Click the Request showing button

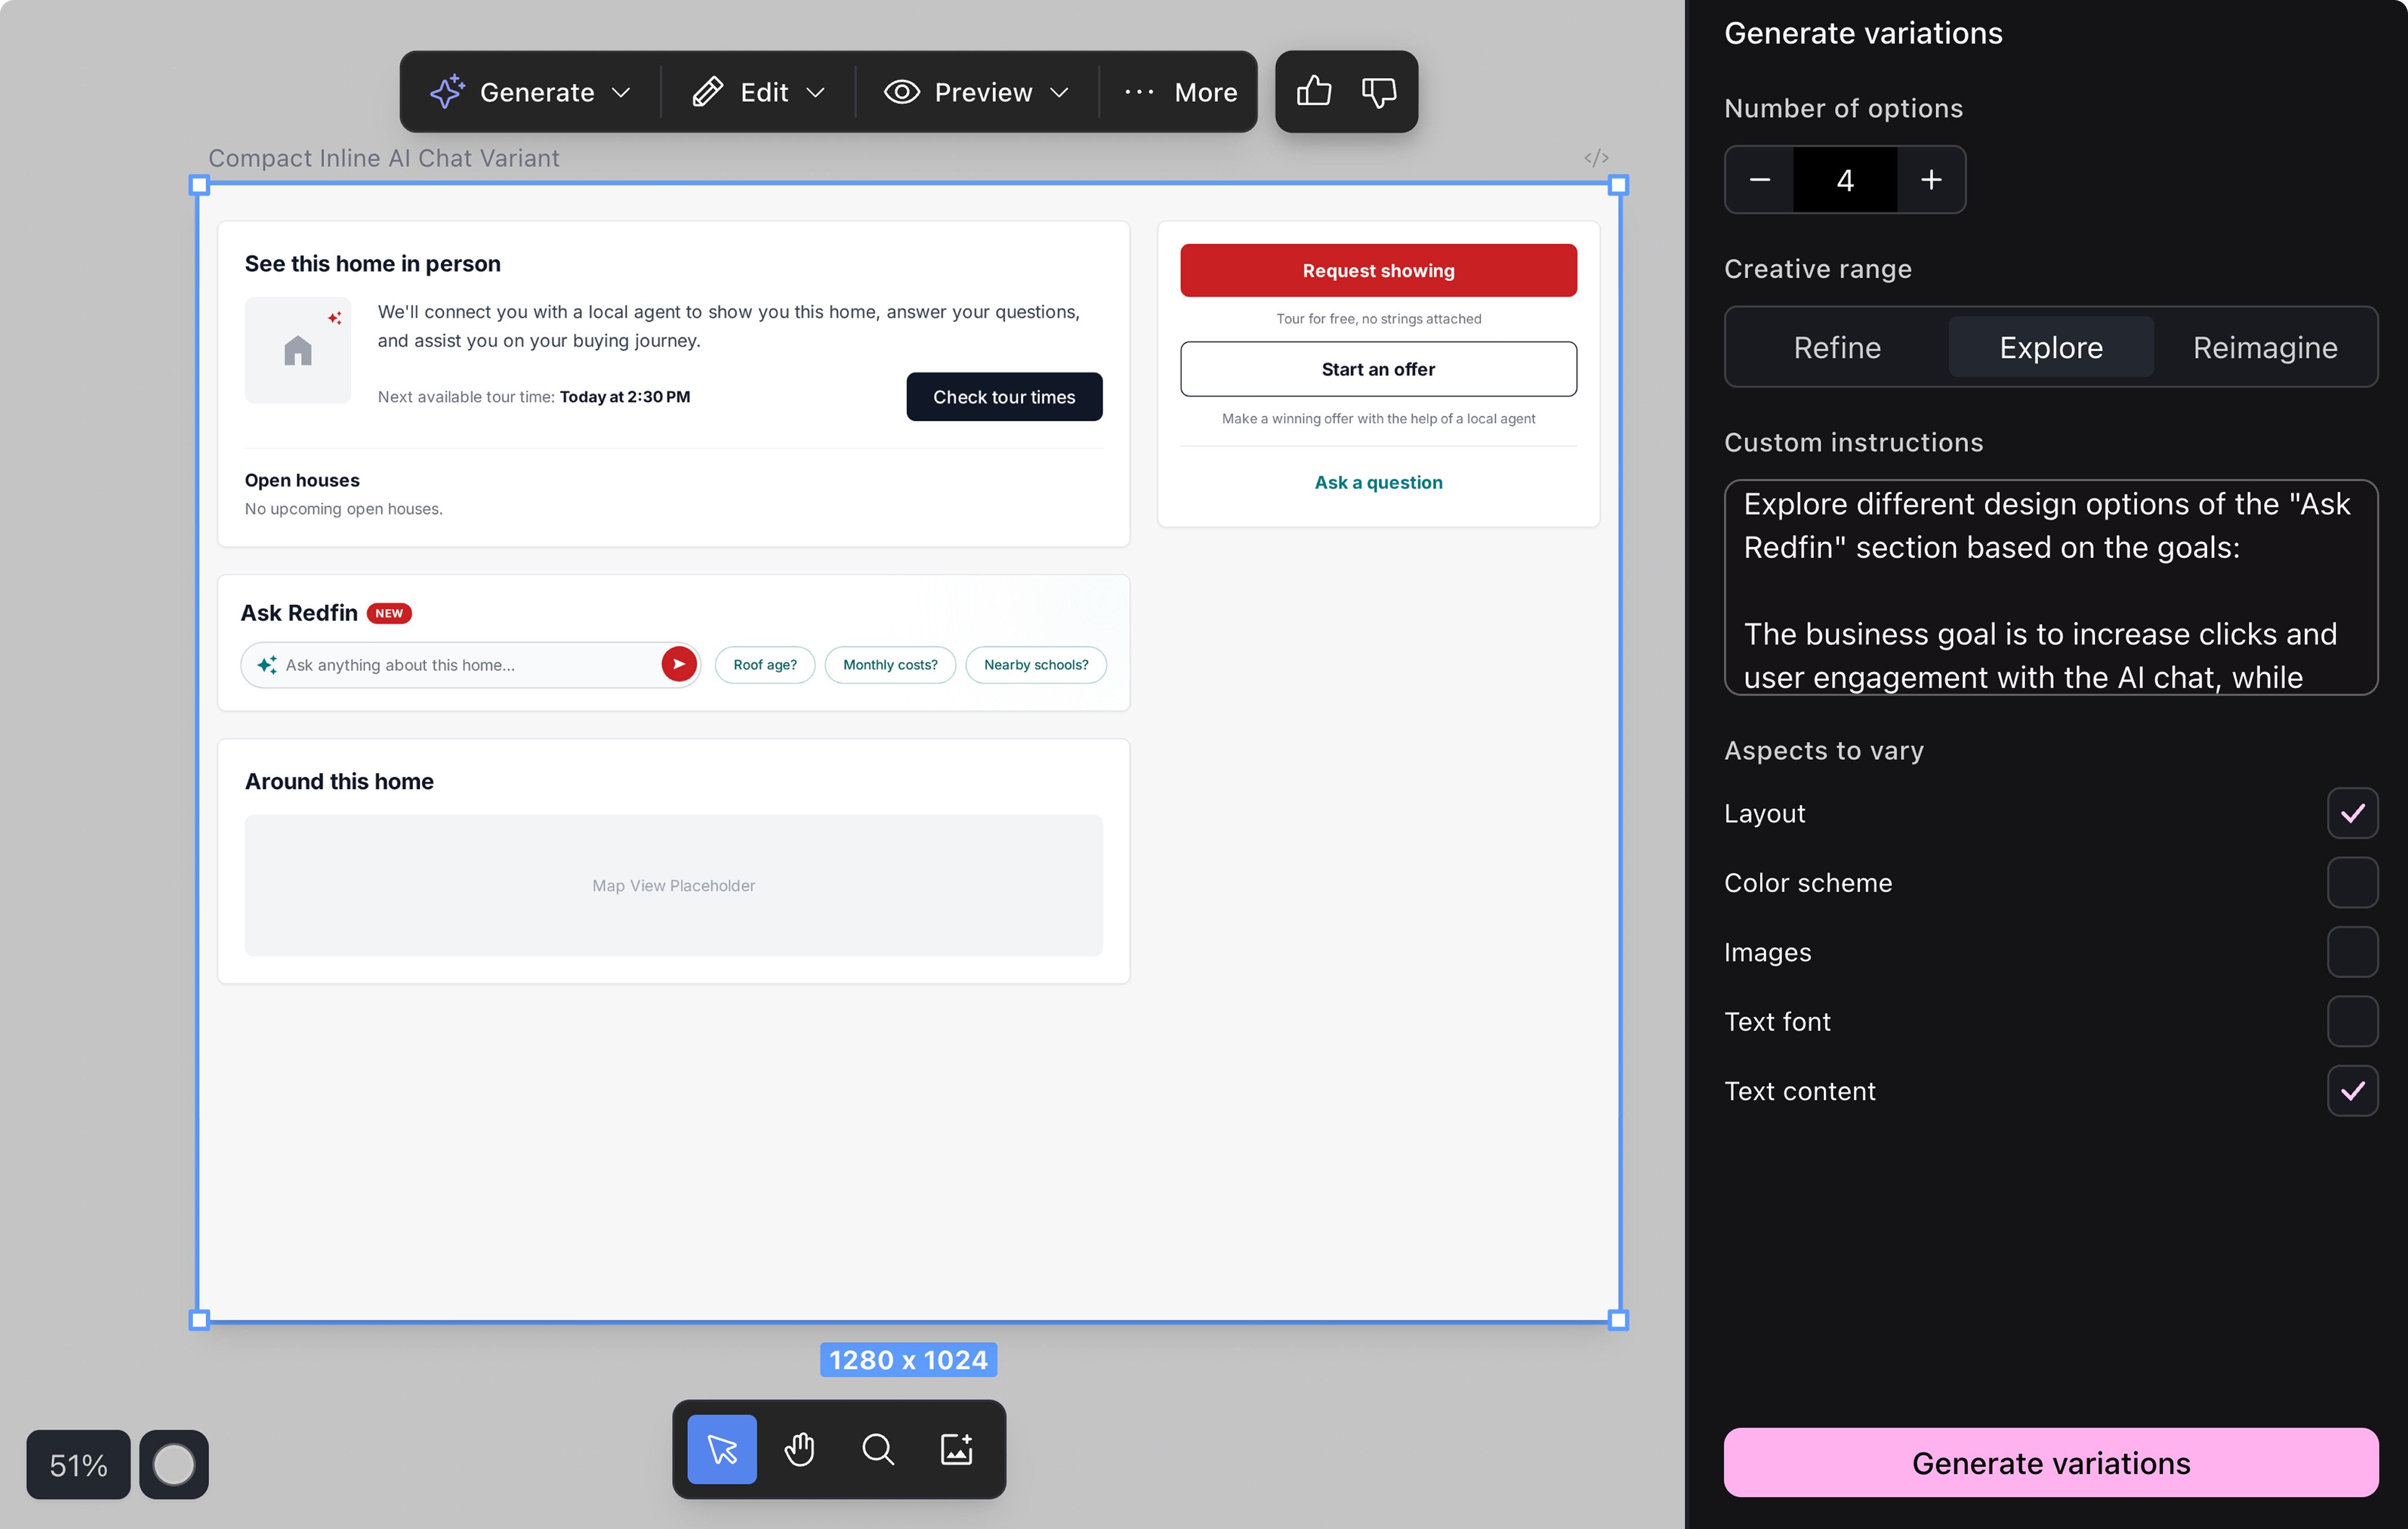pyautogui.click(x=1378, y=271)
